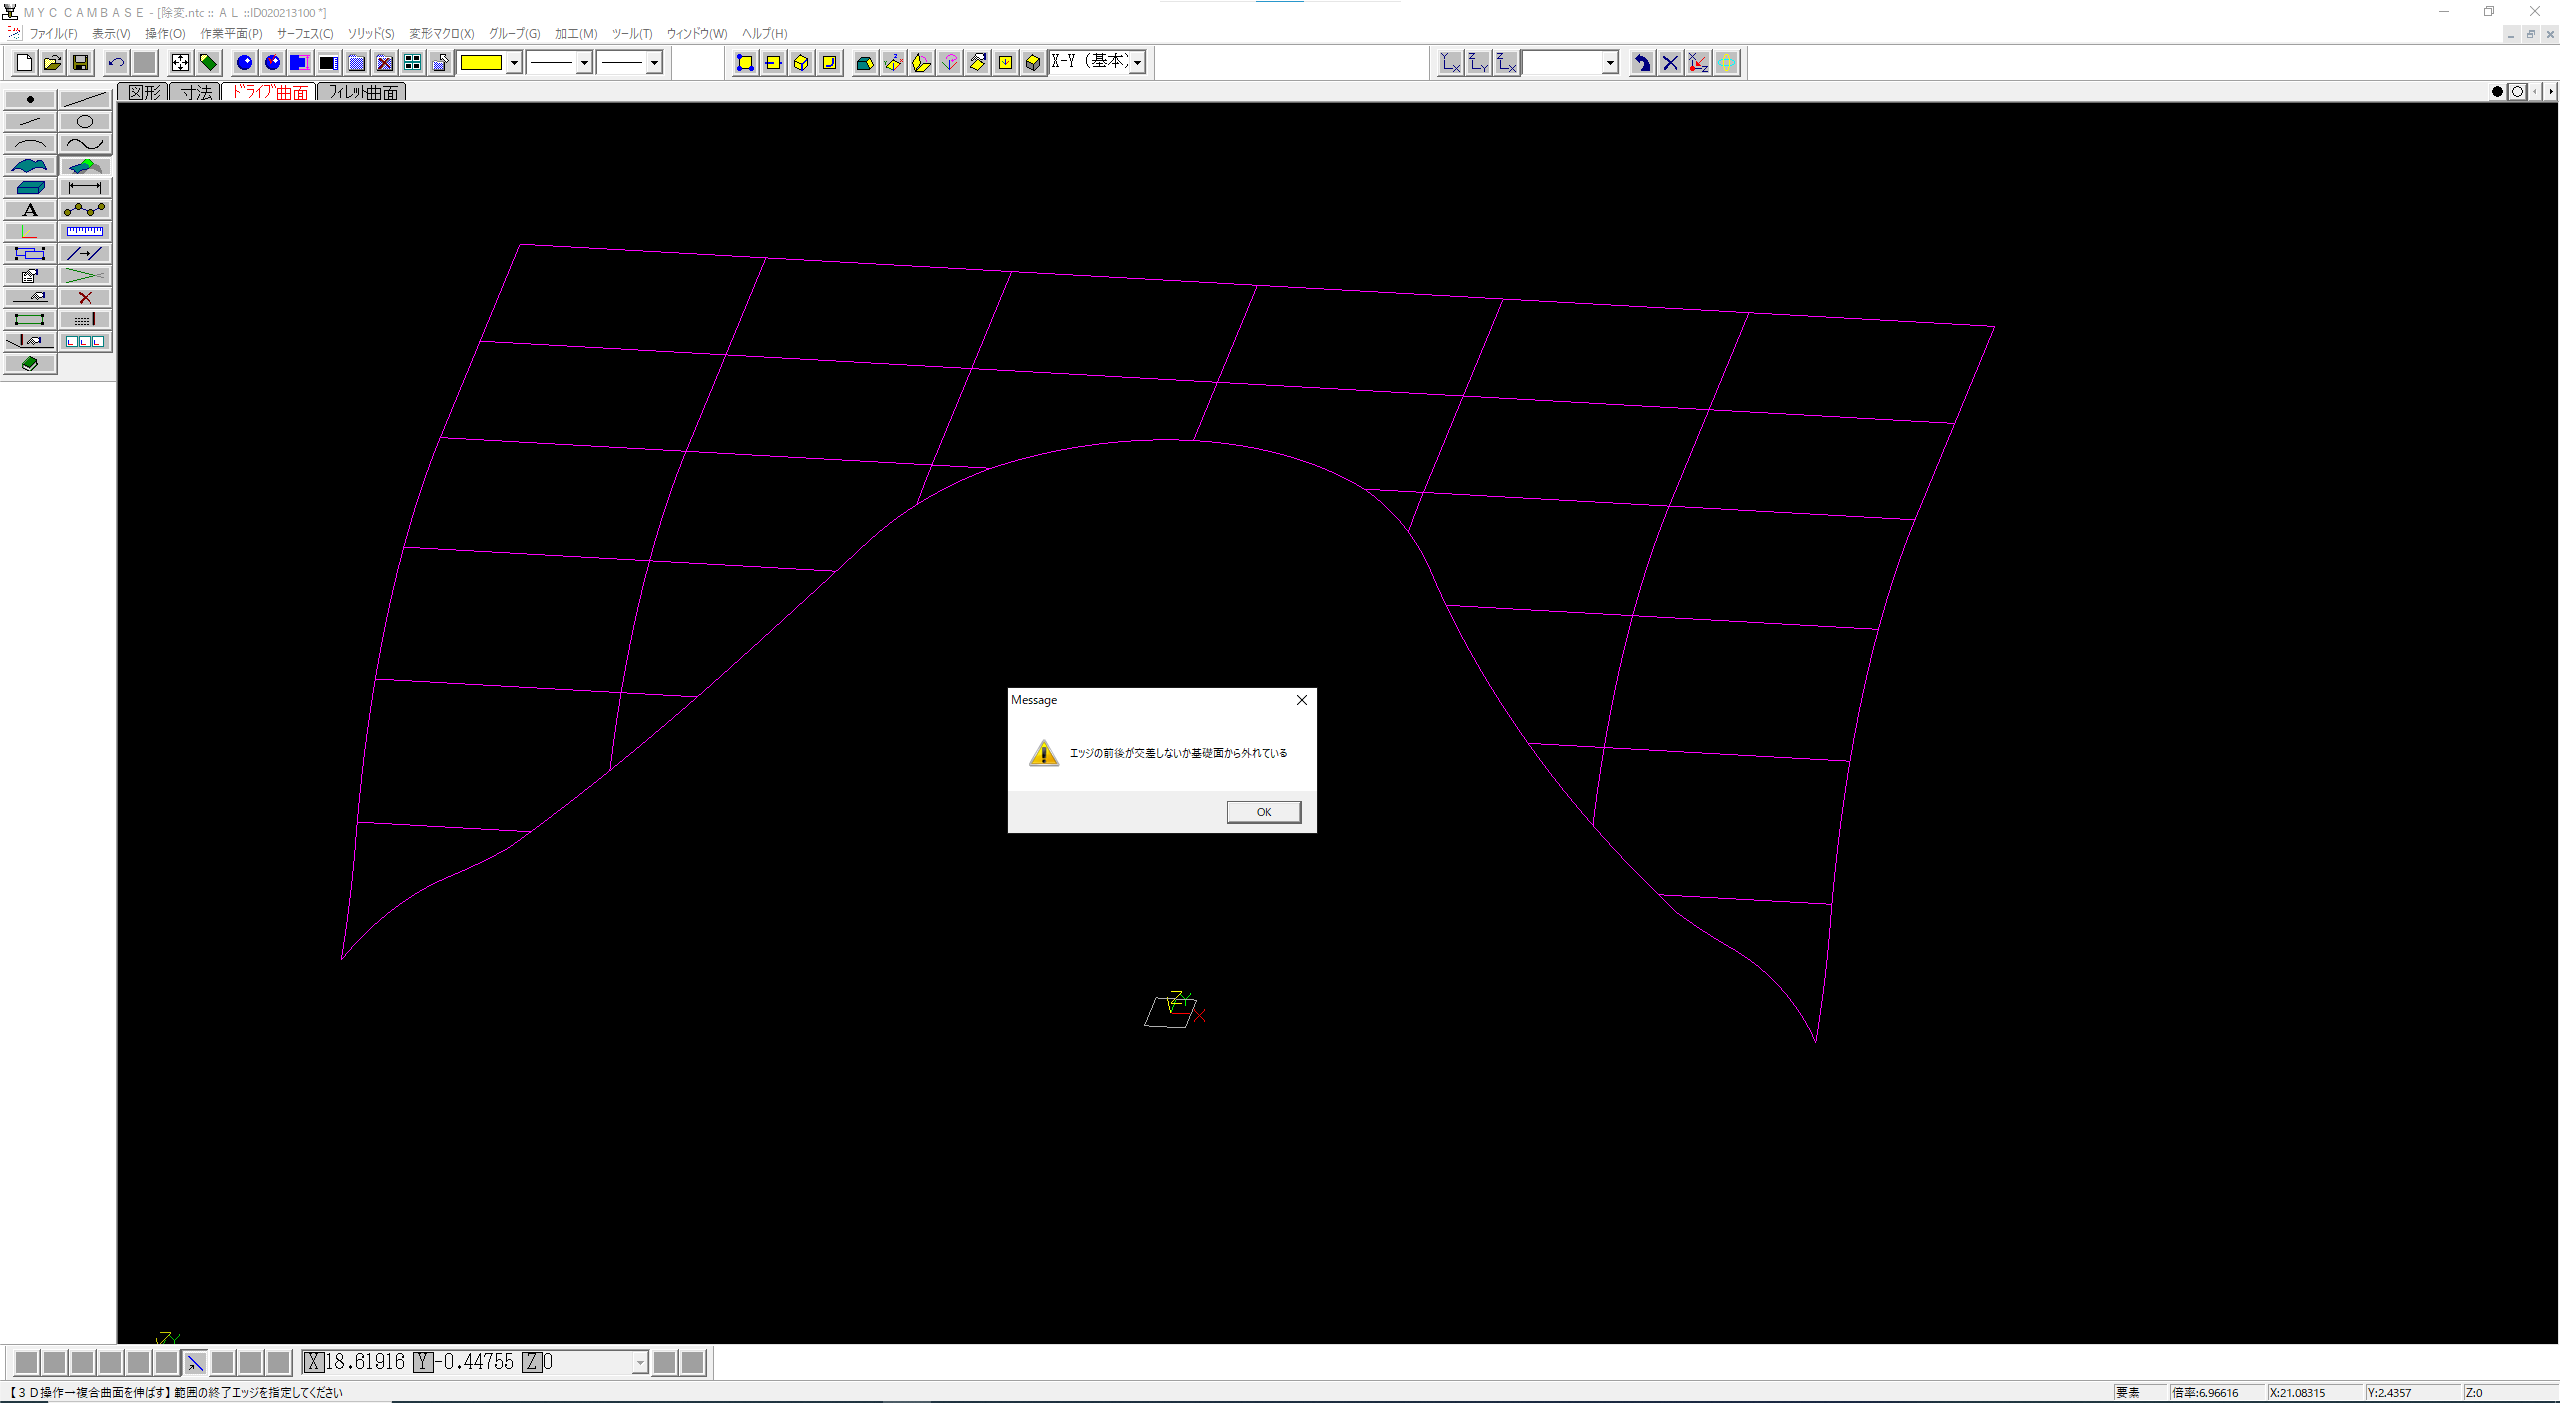Select the text 'A' tool

click(x=30, y=209)
